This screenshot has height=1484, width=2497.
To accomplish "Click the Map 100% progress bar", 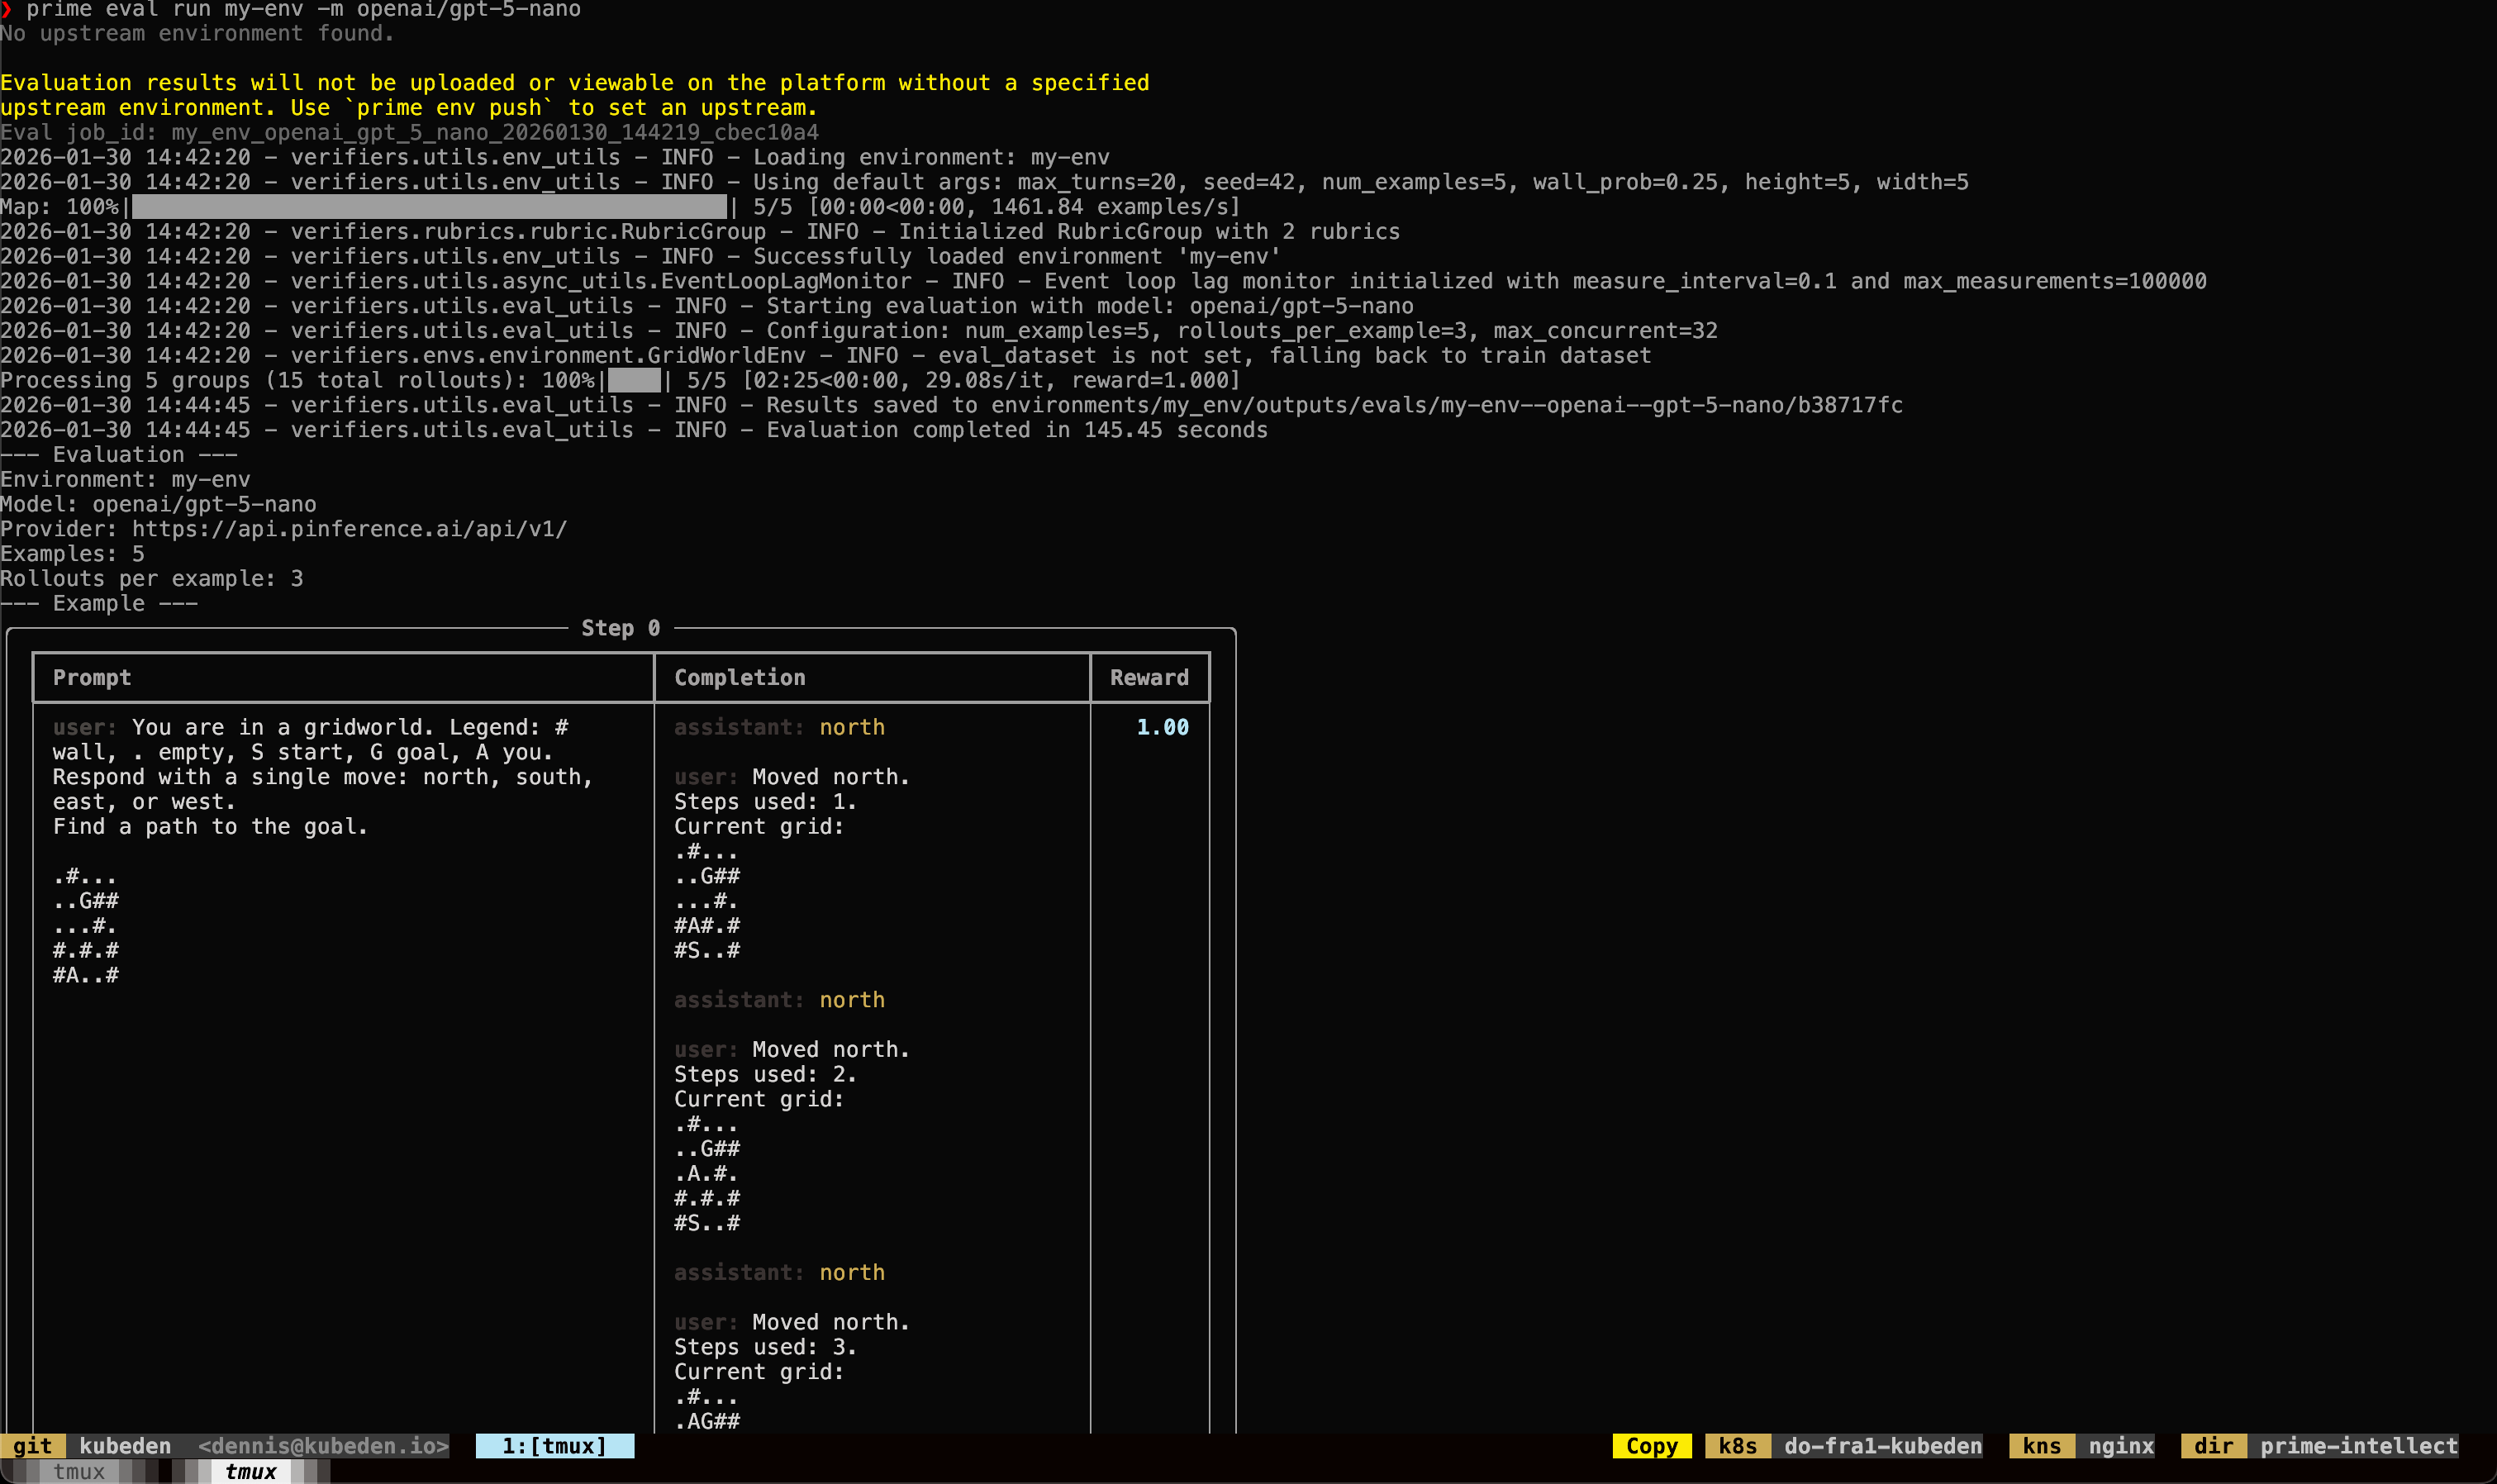I will pos(429,207).
